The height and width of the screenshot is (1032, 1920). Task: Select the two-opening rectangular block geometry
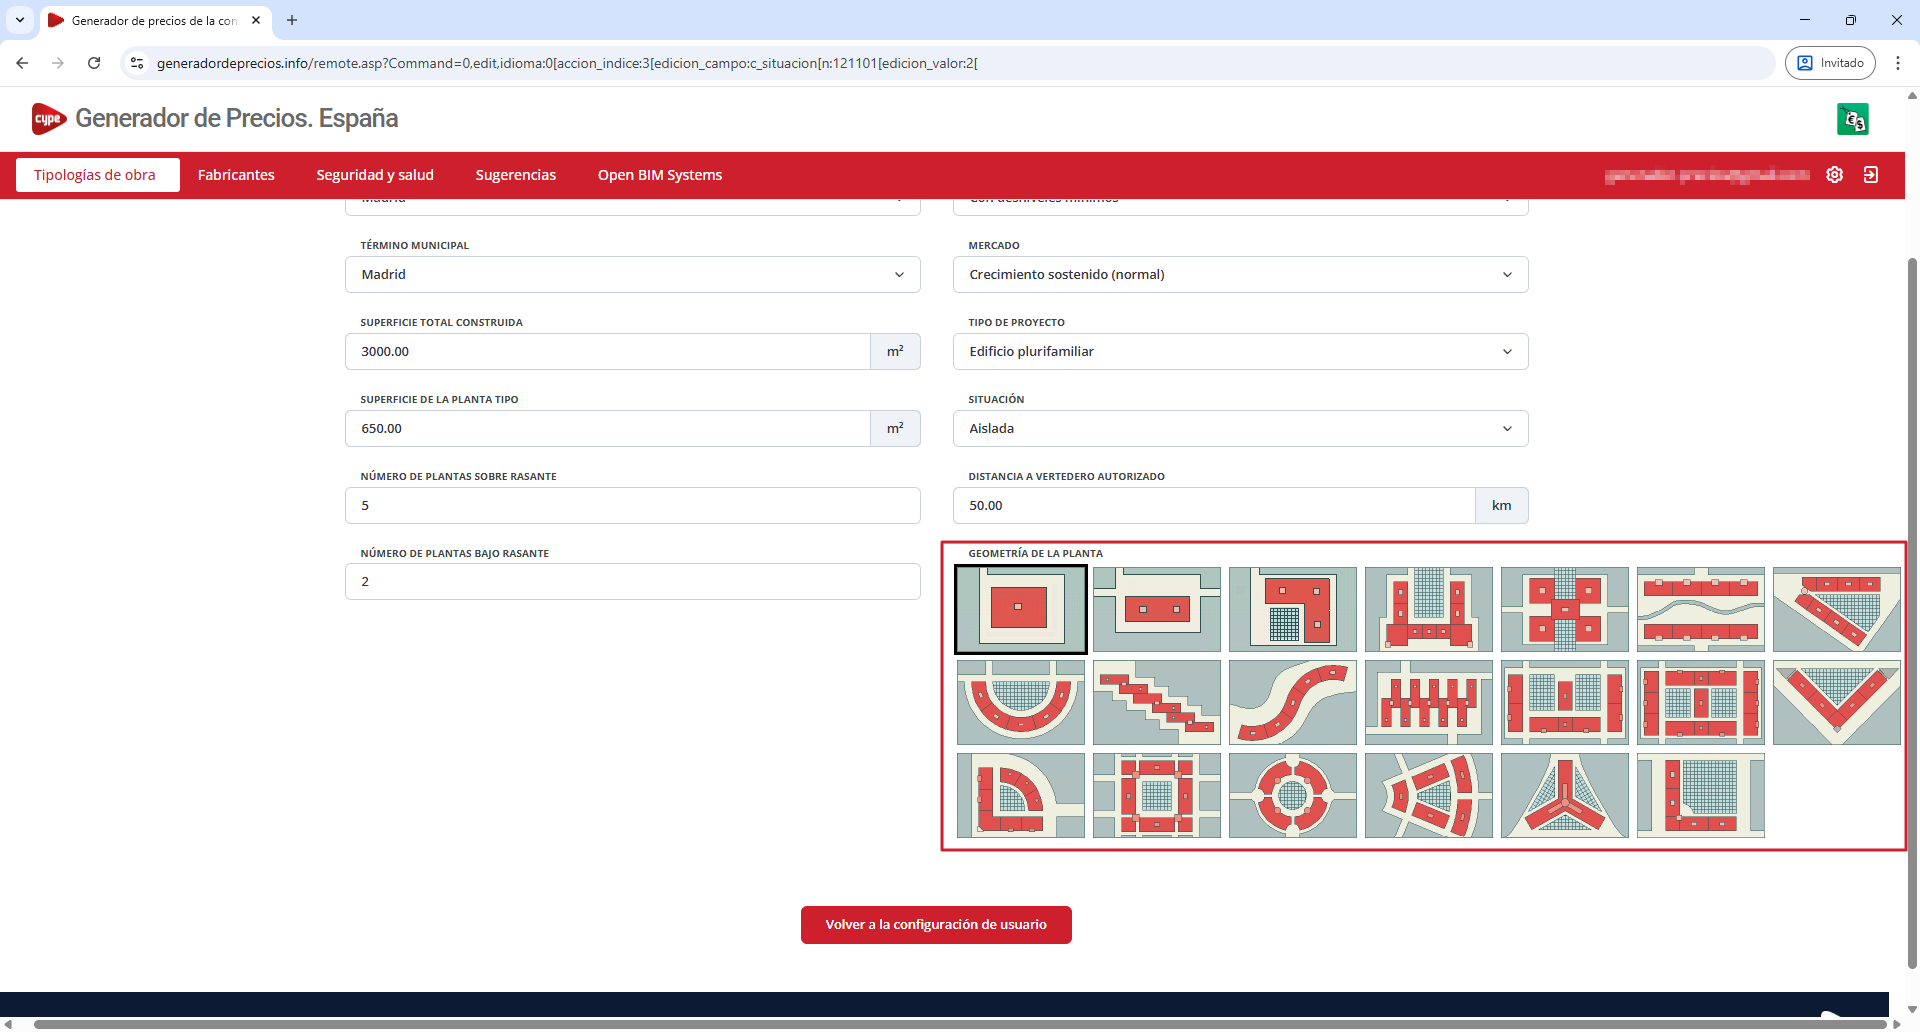1156,609
